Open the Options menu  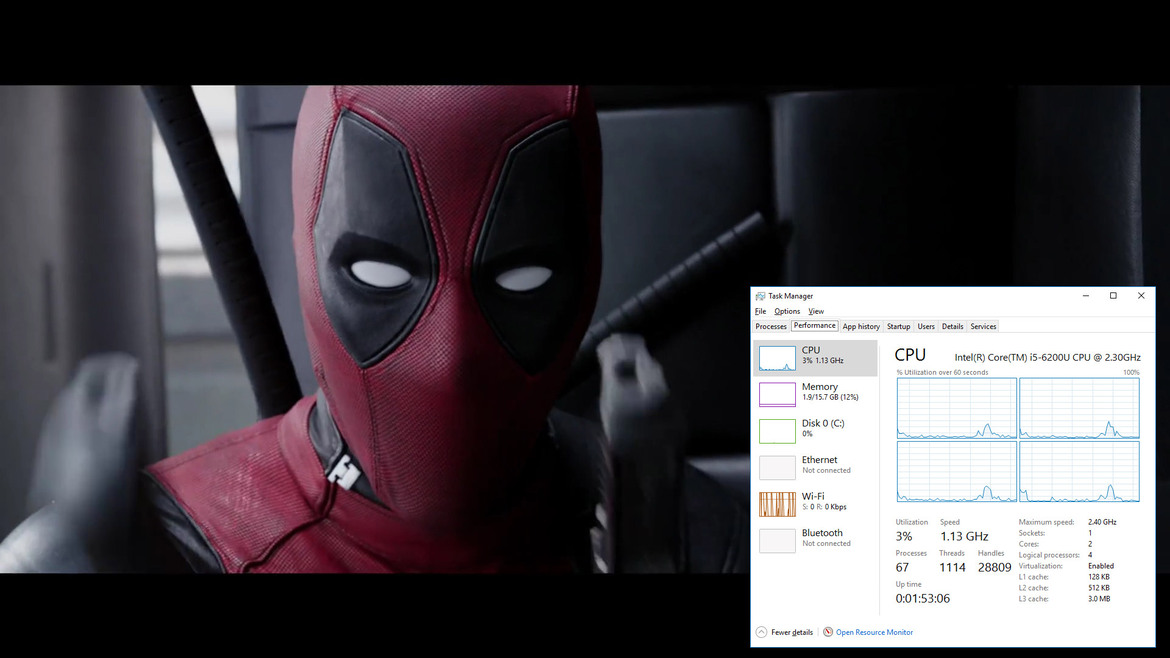(x=786, y=311)
